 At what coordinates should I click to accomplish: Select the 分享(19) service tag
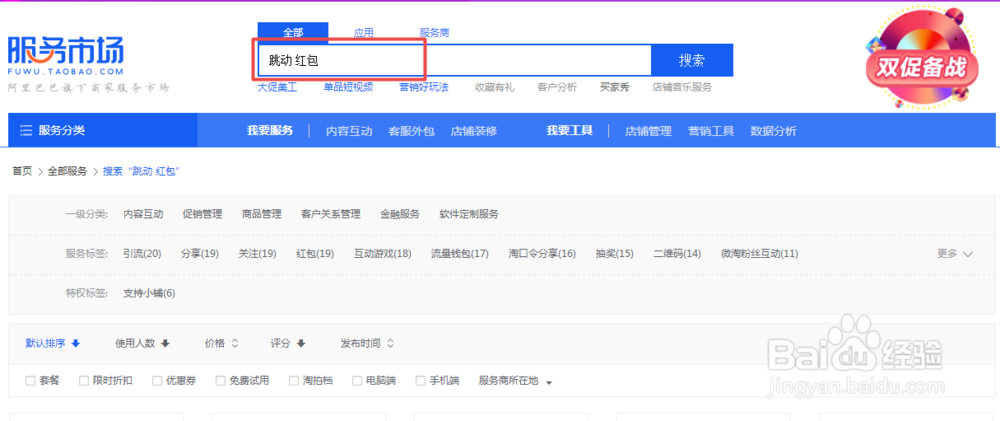(x=200, y=254)
